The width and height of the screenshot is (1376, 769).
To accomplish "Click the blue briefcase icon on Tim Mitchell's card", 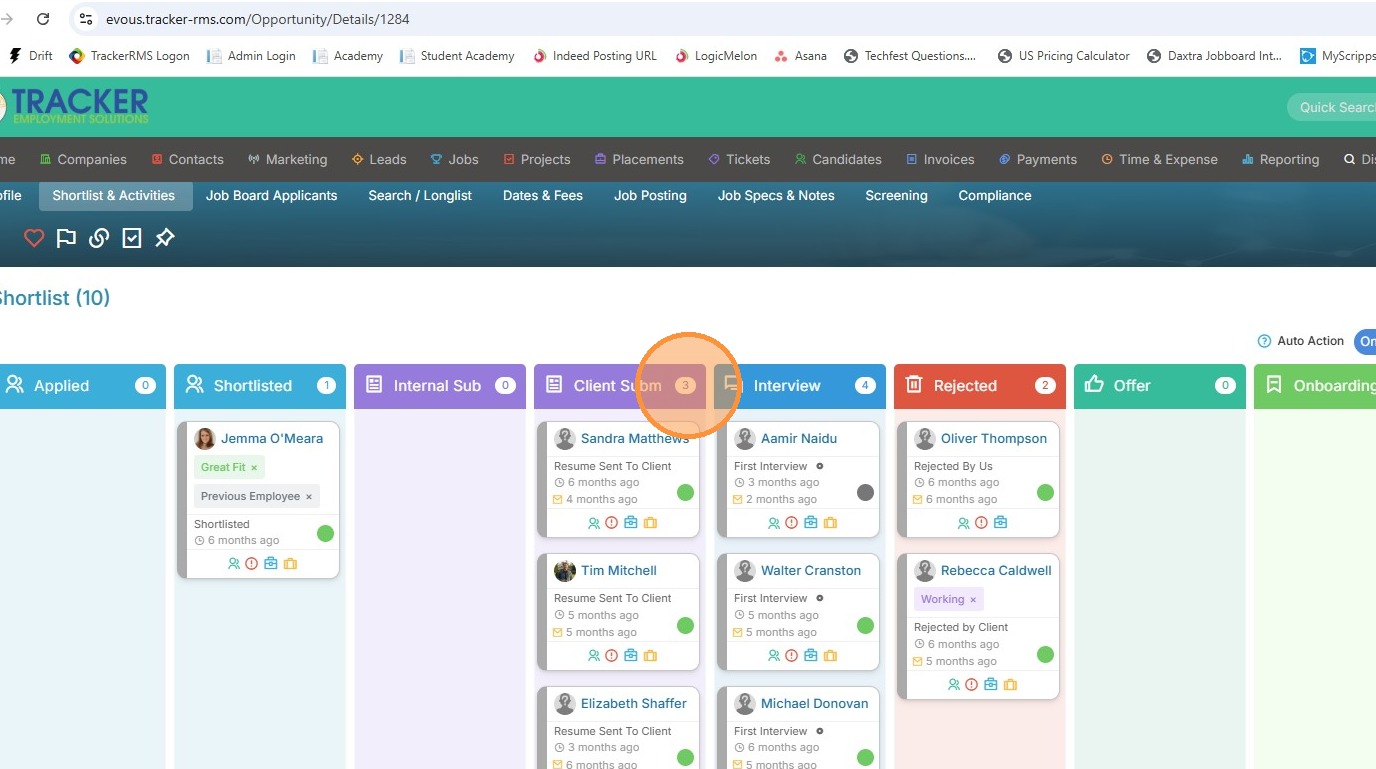I will pyautogui.click(x=631, y=656).
